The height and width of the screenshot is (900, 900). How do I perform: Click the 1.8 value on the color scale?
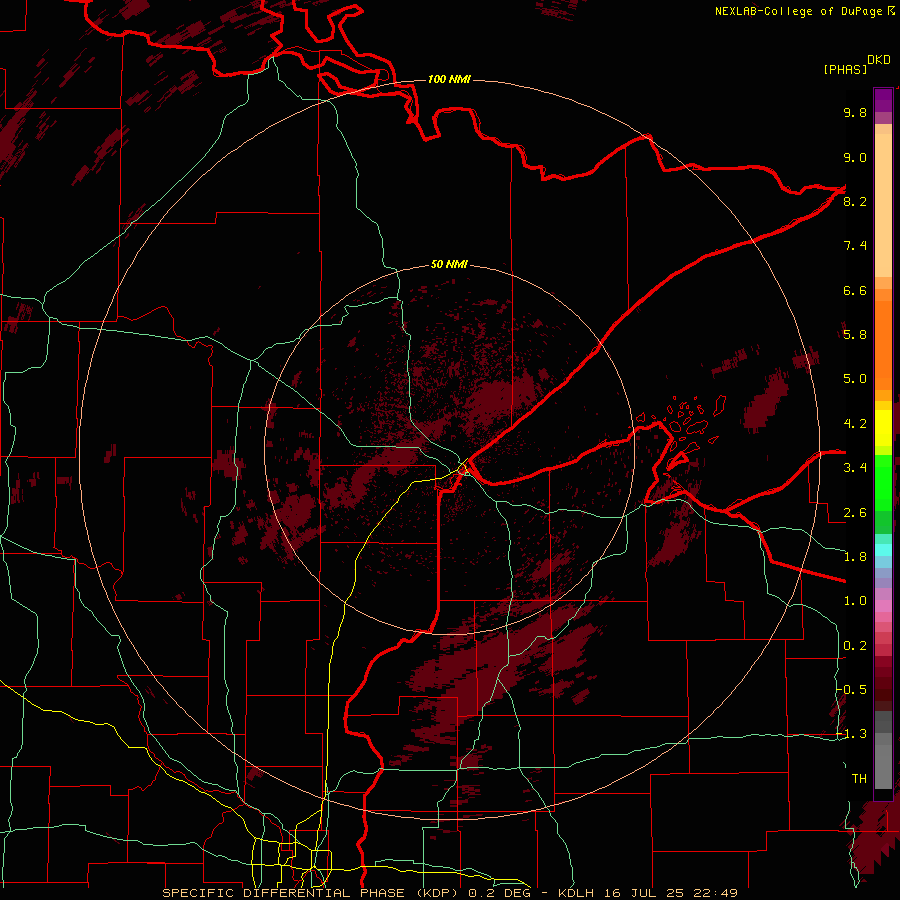(855, 557)
